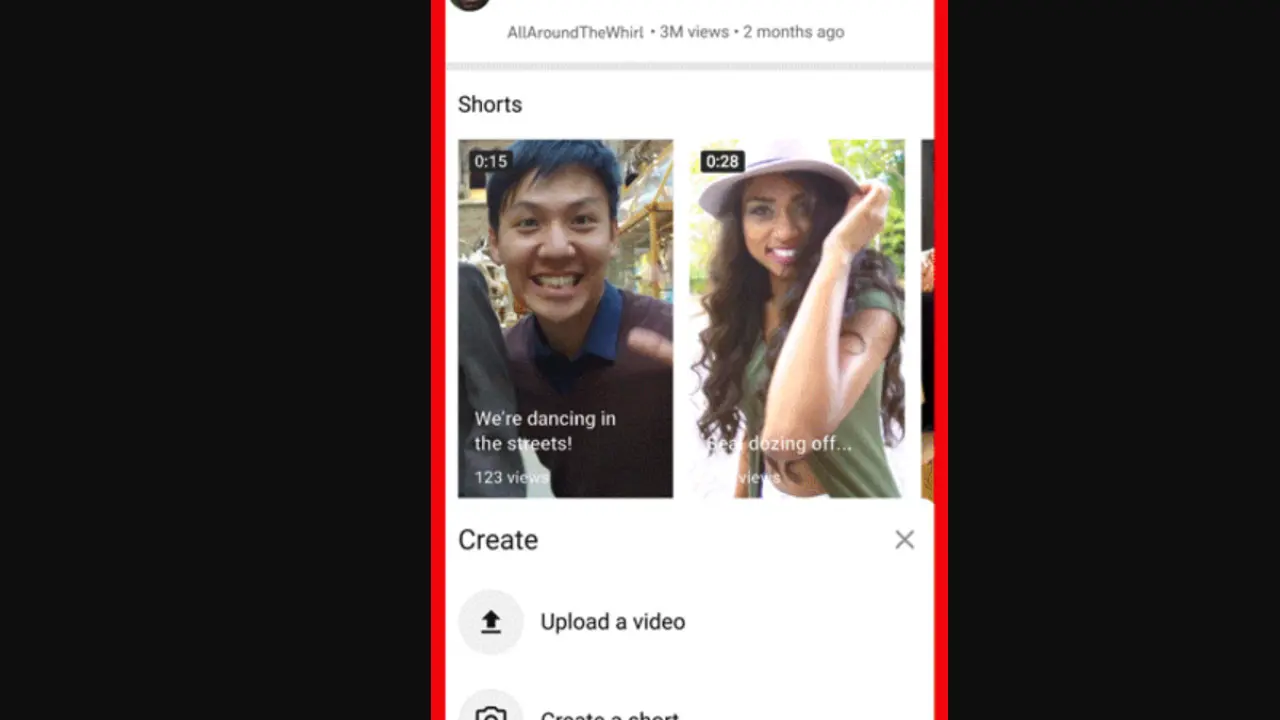
Task: Tap the upload arrow icon
Action: coord(490,622)
